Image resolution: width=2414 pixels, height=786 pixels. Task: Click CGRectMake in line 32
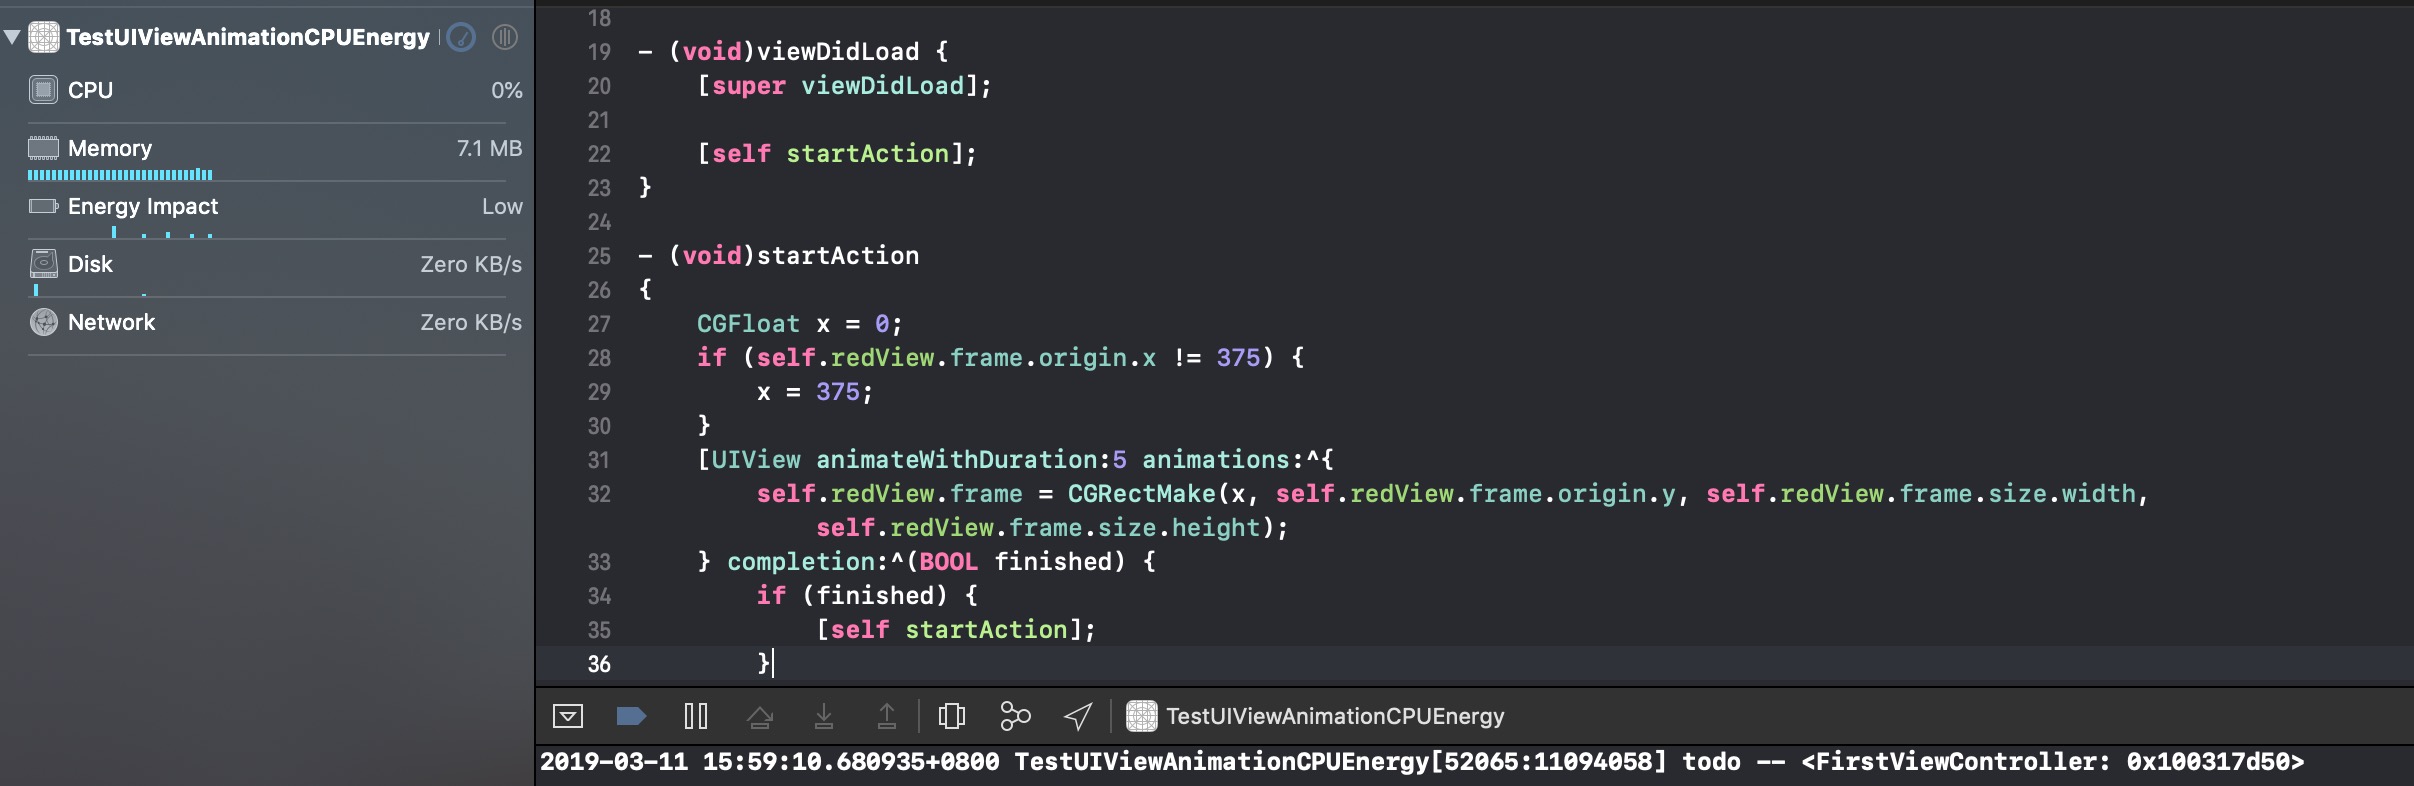[1141, 494]
